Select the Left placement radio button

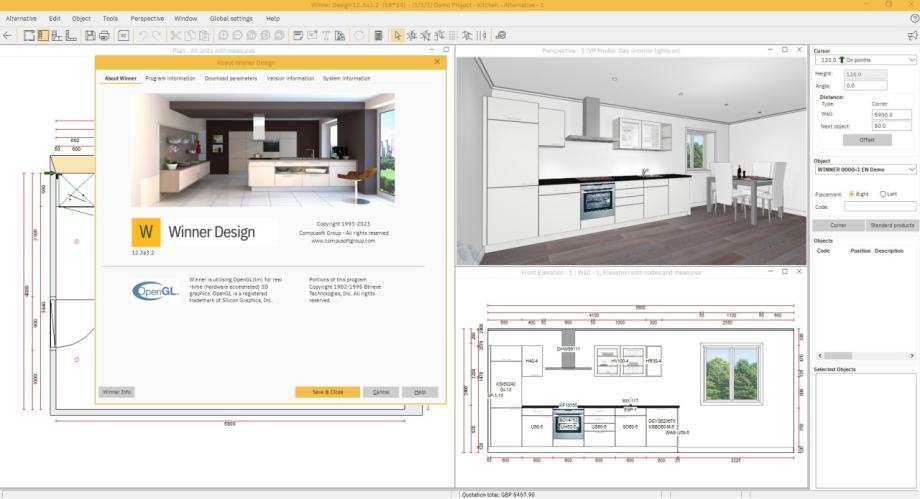pyautogui.click(x=882, y=194)
